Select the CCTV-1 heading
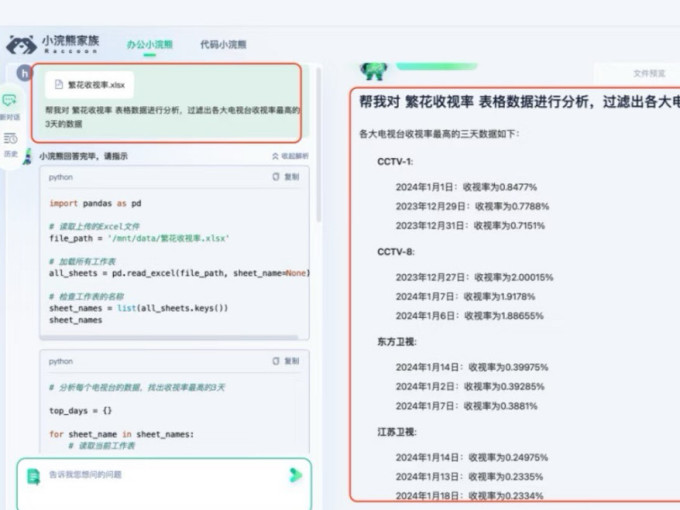 pyautogui.click(x=395, y=162)
